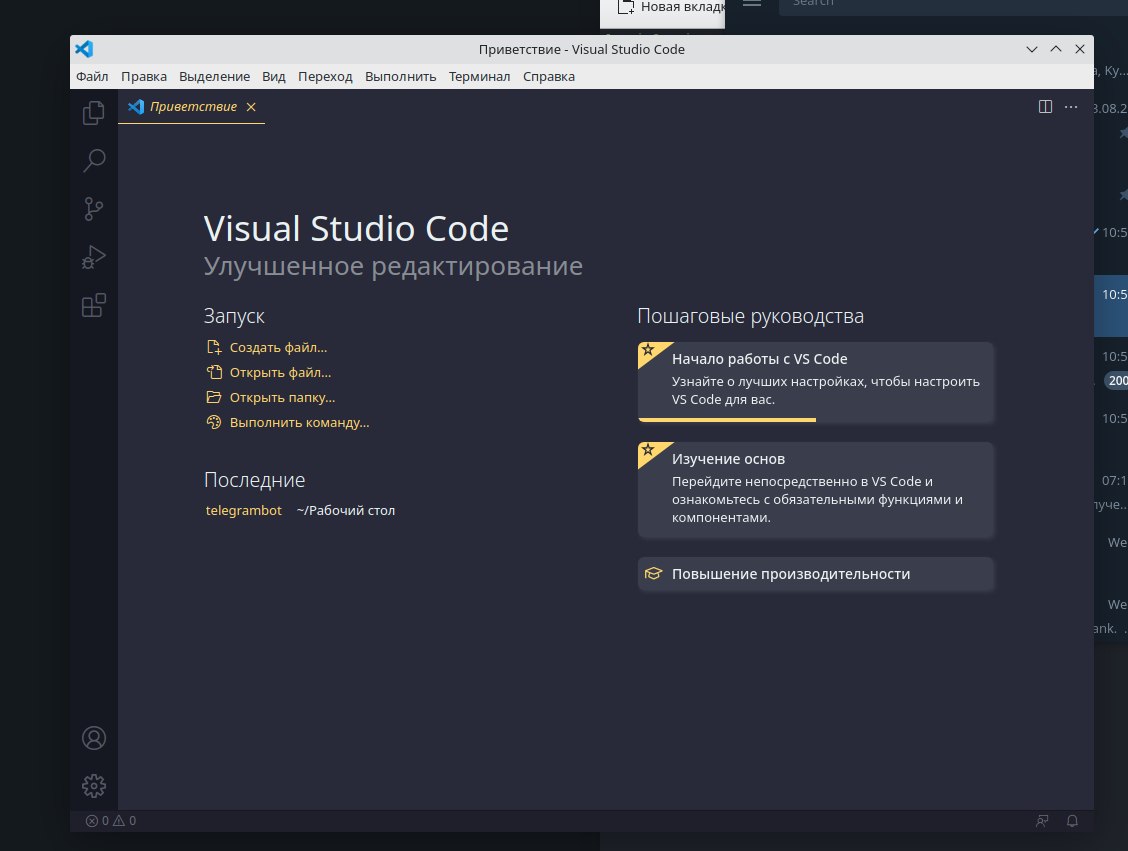
Task: Open the Выполнить menu
Action: click(x=401, y=76)
